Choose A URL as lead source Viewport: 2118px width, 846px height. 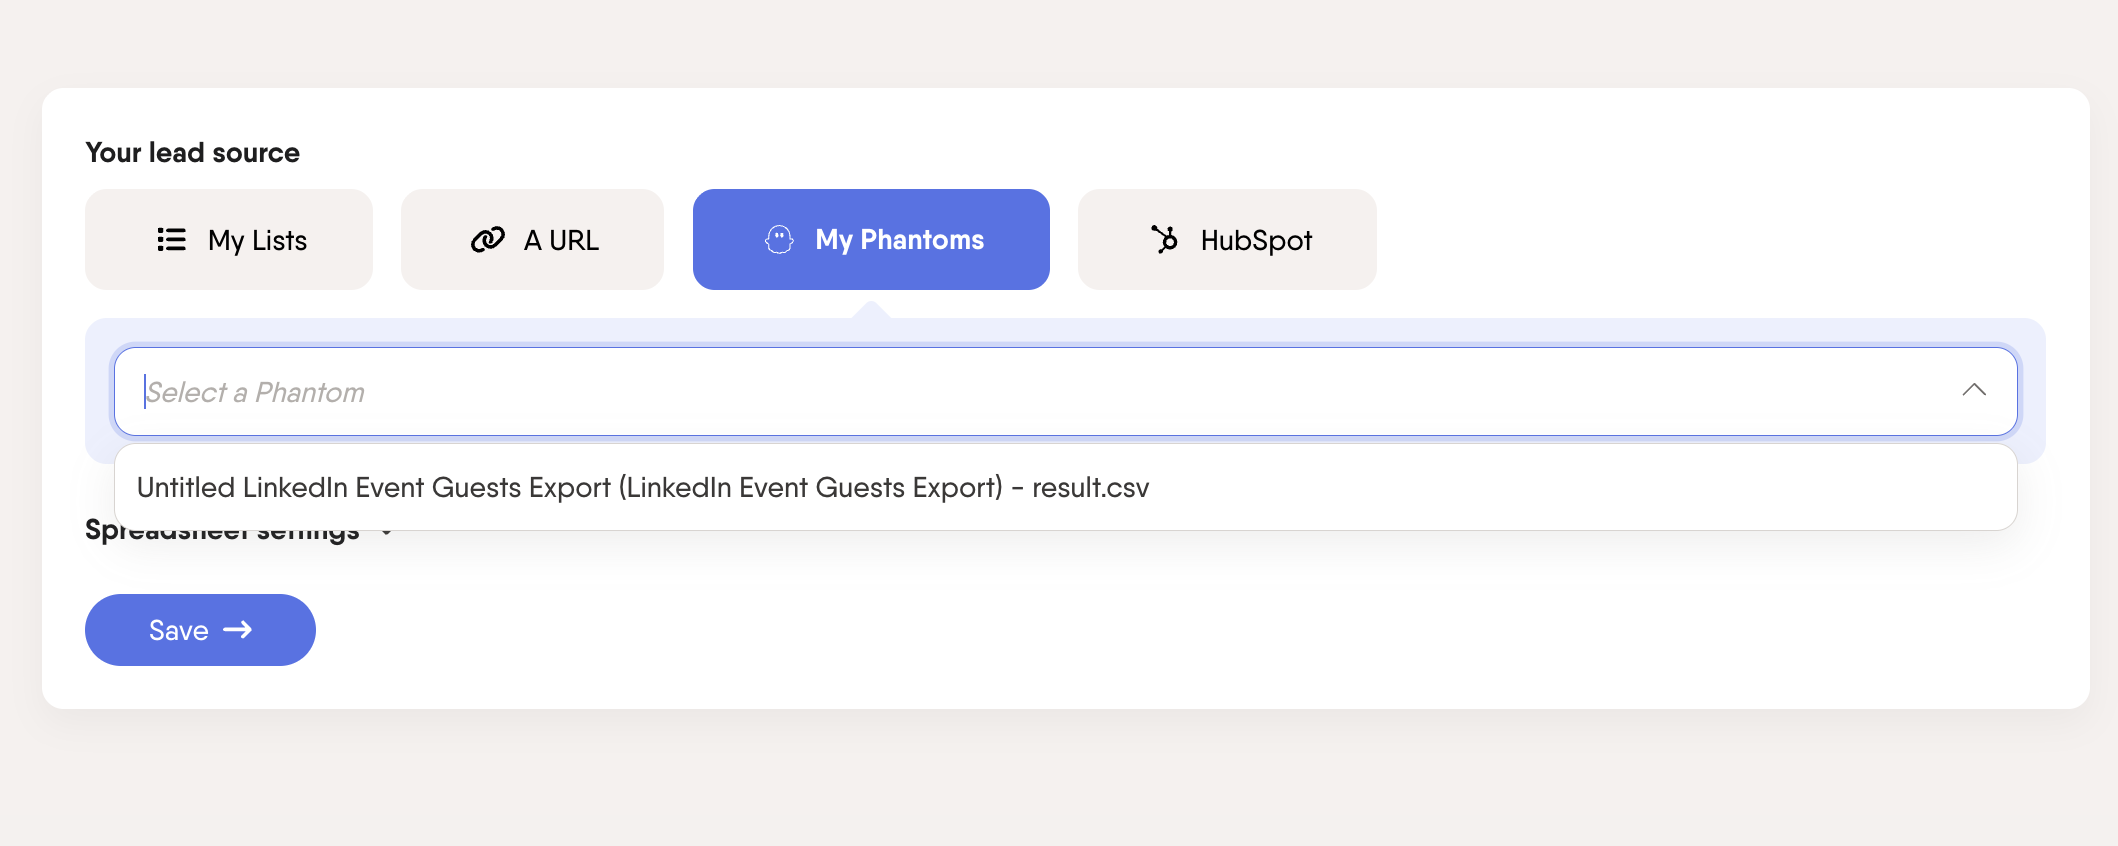tap(532, 240)
